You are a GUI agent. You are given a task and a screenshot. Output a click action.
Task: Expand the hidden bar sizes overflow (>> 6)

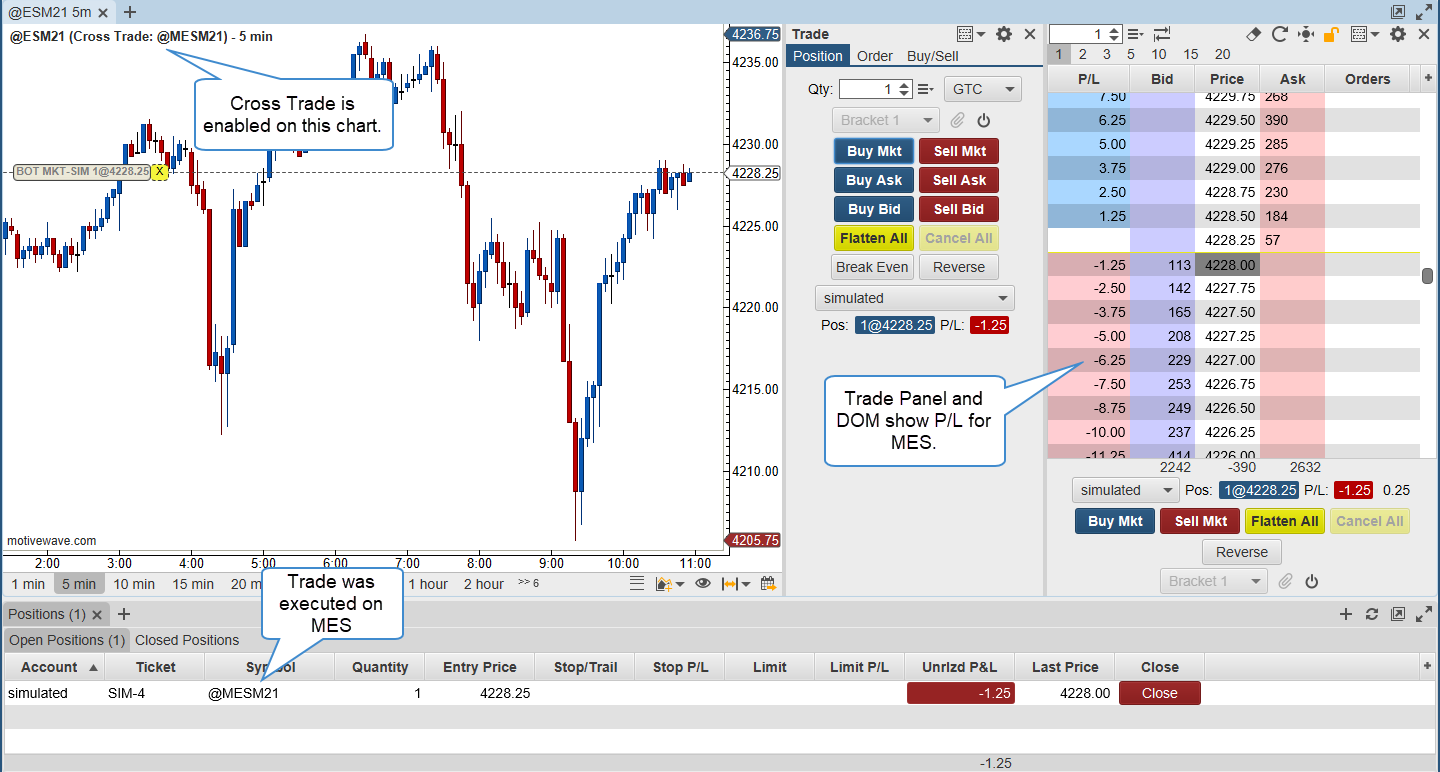tap(528, 584)
